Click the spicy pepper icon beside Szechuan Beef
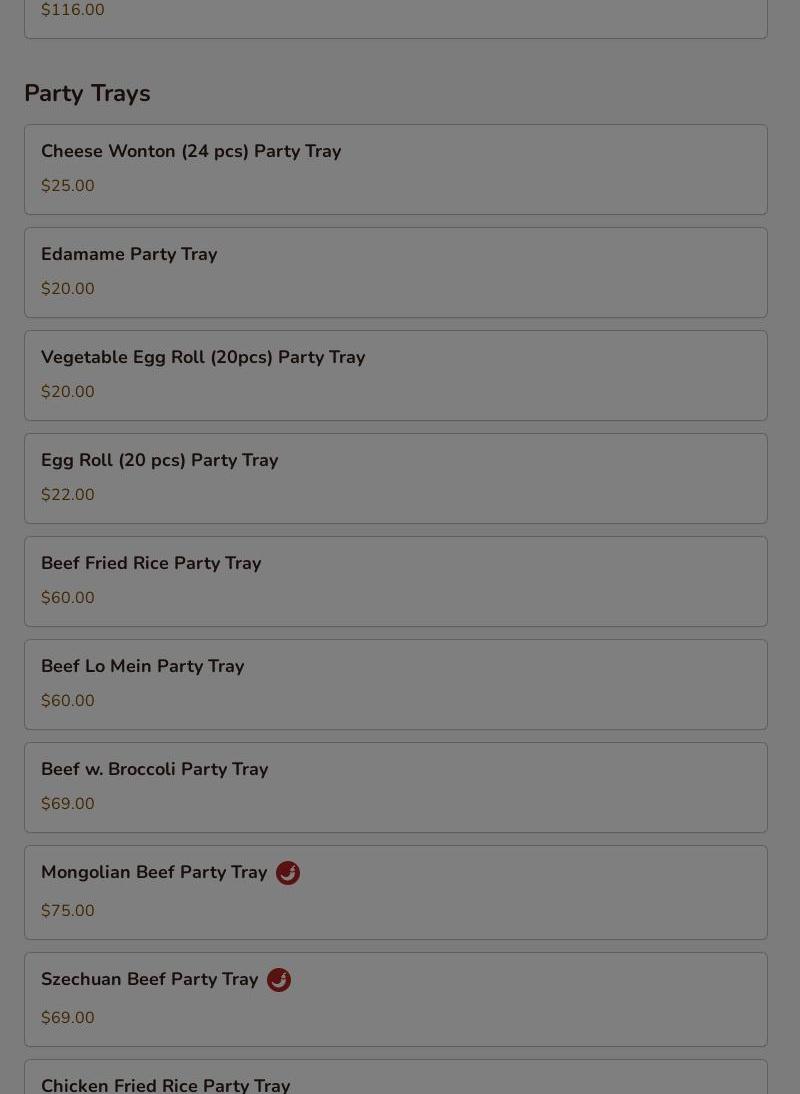800x1094 pixels. [x=279, y=980]
